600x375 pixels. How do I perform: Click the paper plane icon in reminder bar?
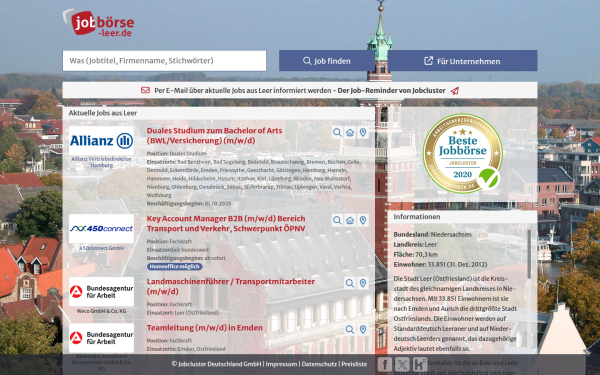tap(455, 91)
